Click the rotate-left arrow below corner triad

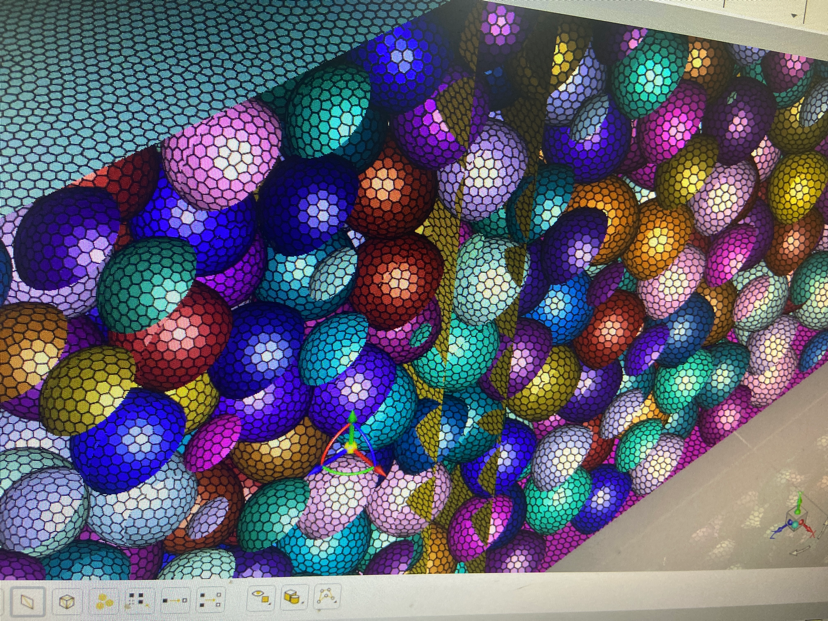point(801,550)
